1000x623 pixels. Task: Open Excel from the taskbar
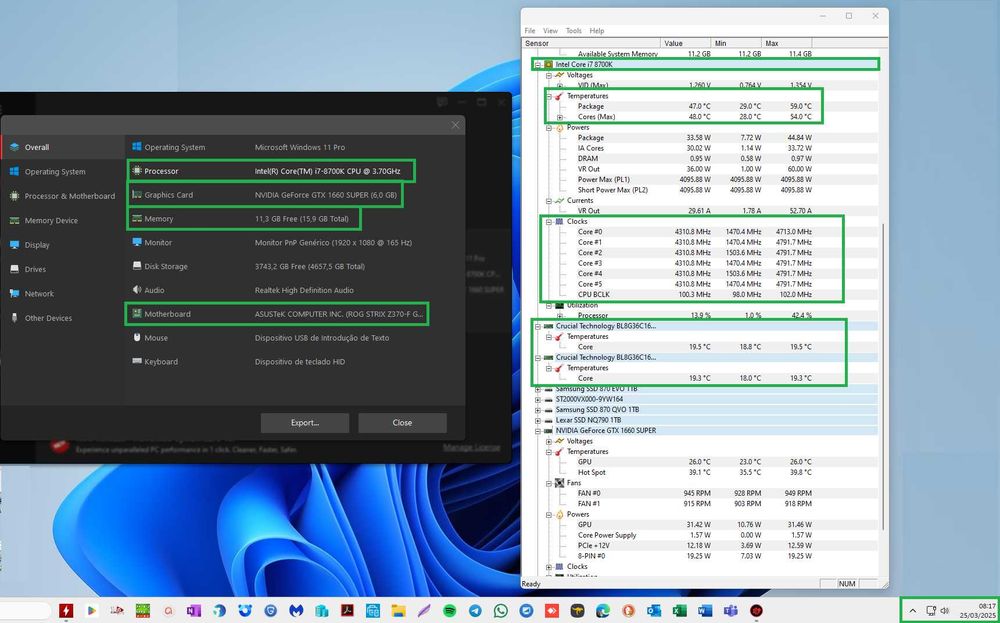[680, 611]
